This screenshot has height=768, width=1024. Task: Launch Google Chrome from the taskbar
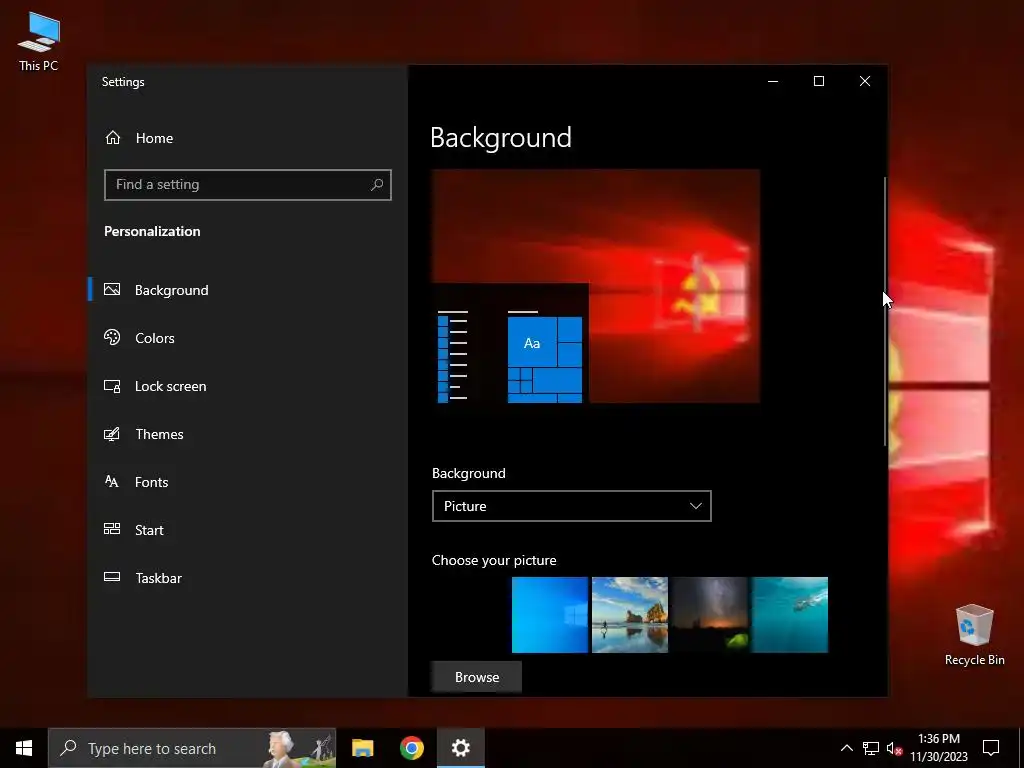coord(411,748)
